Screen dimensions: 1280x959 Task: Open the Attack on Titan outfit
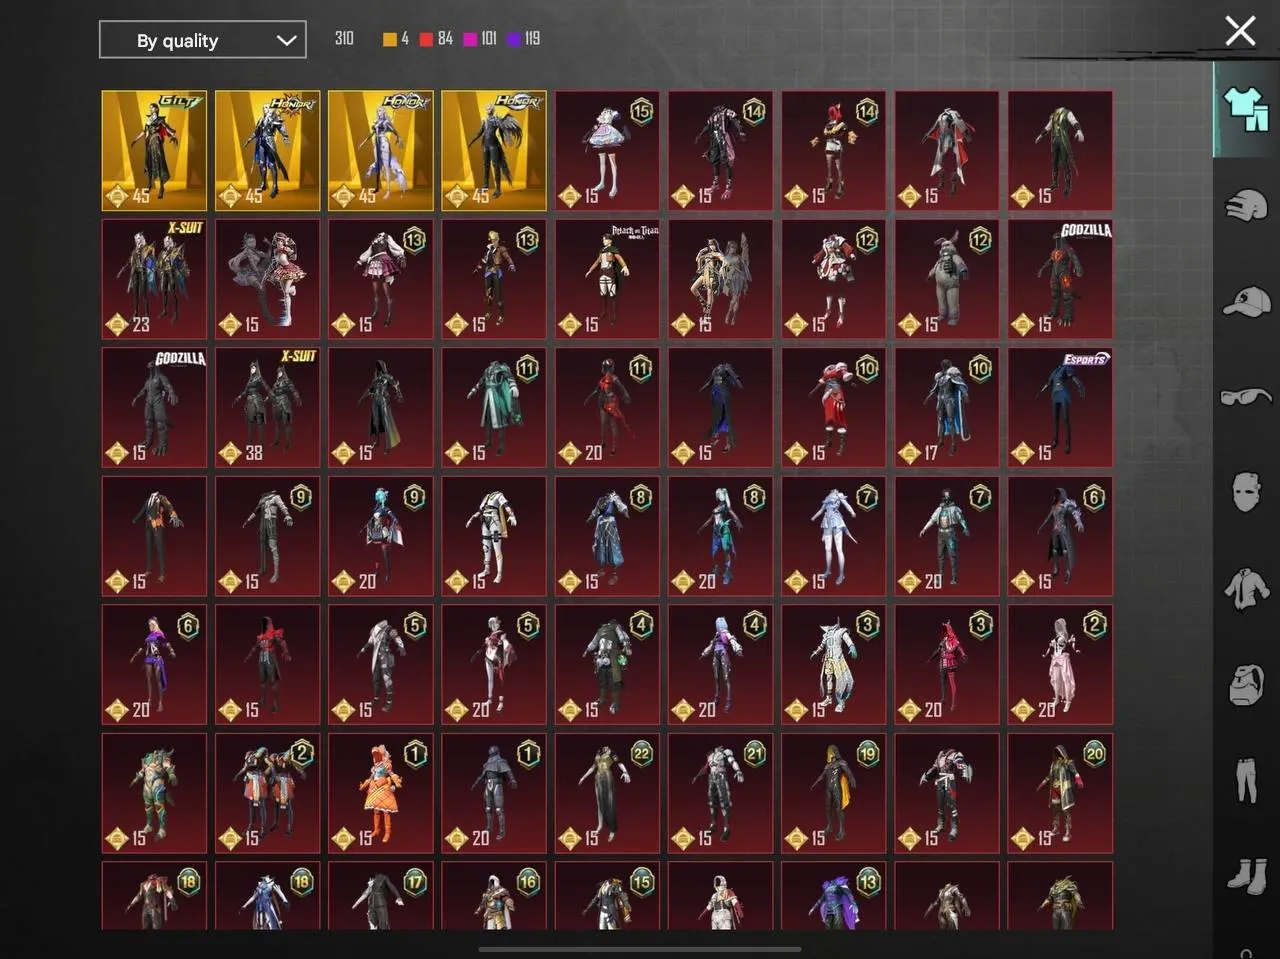pos(607,279)
